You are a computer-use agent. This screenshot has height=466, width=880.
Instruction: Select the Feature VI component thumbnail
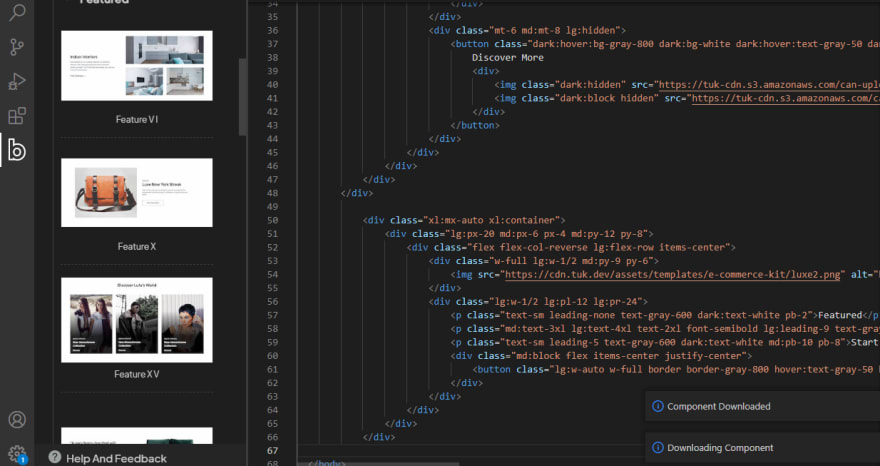click(137, 66)
